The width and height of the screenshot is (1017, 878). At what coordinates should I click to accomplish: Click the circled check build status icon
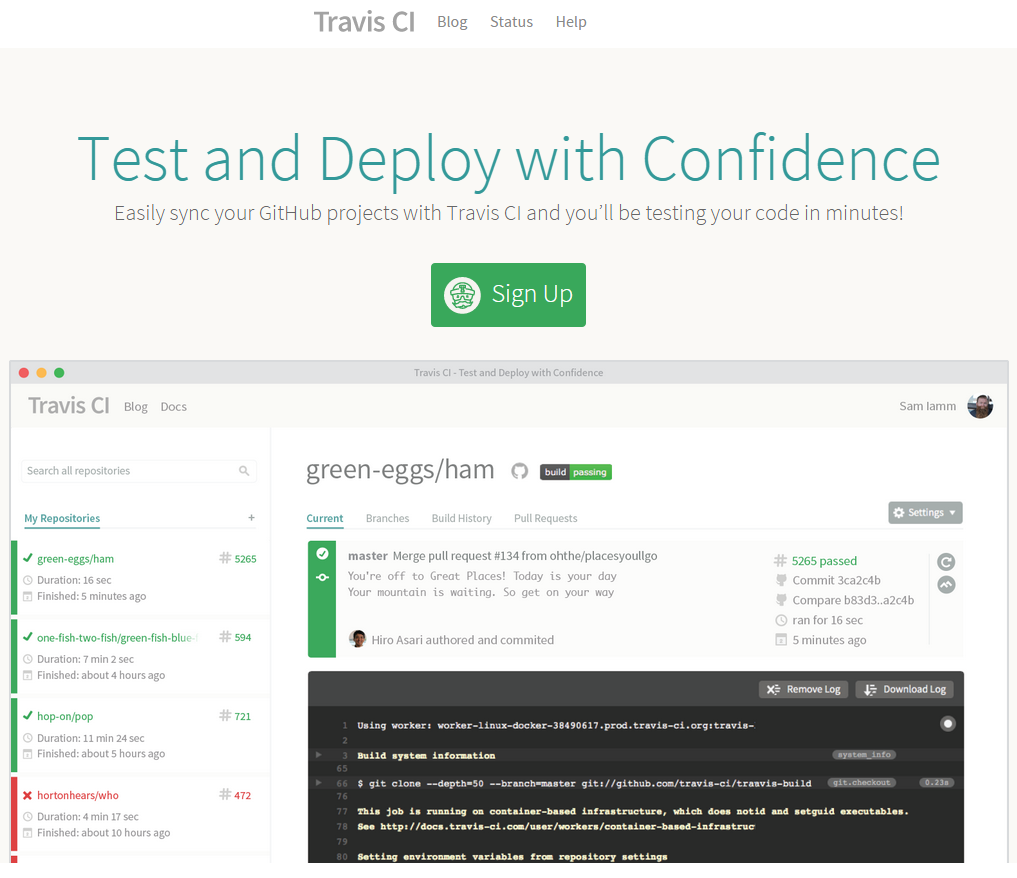(x=322, y=554)
